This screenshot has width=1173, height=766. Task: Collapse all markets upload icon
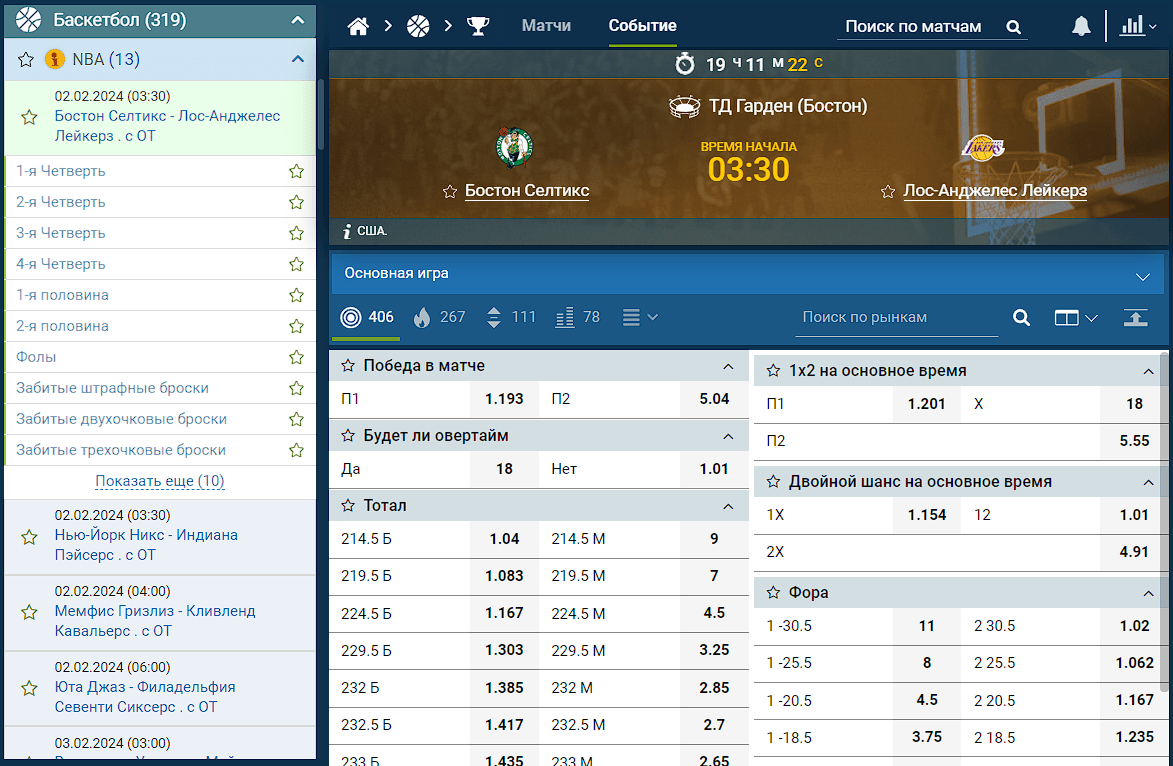point(1136,317)
